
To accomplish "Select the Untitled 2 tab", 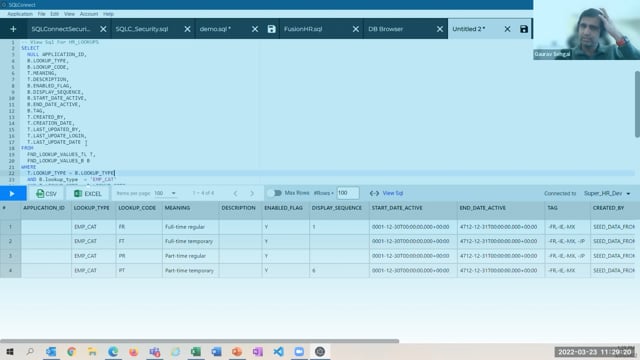I will pos(469,29).
